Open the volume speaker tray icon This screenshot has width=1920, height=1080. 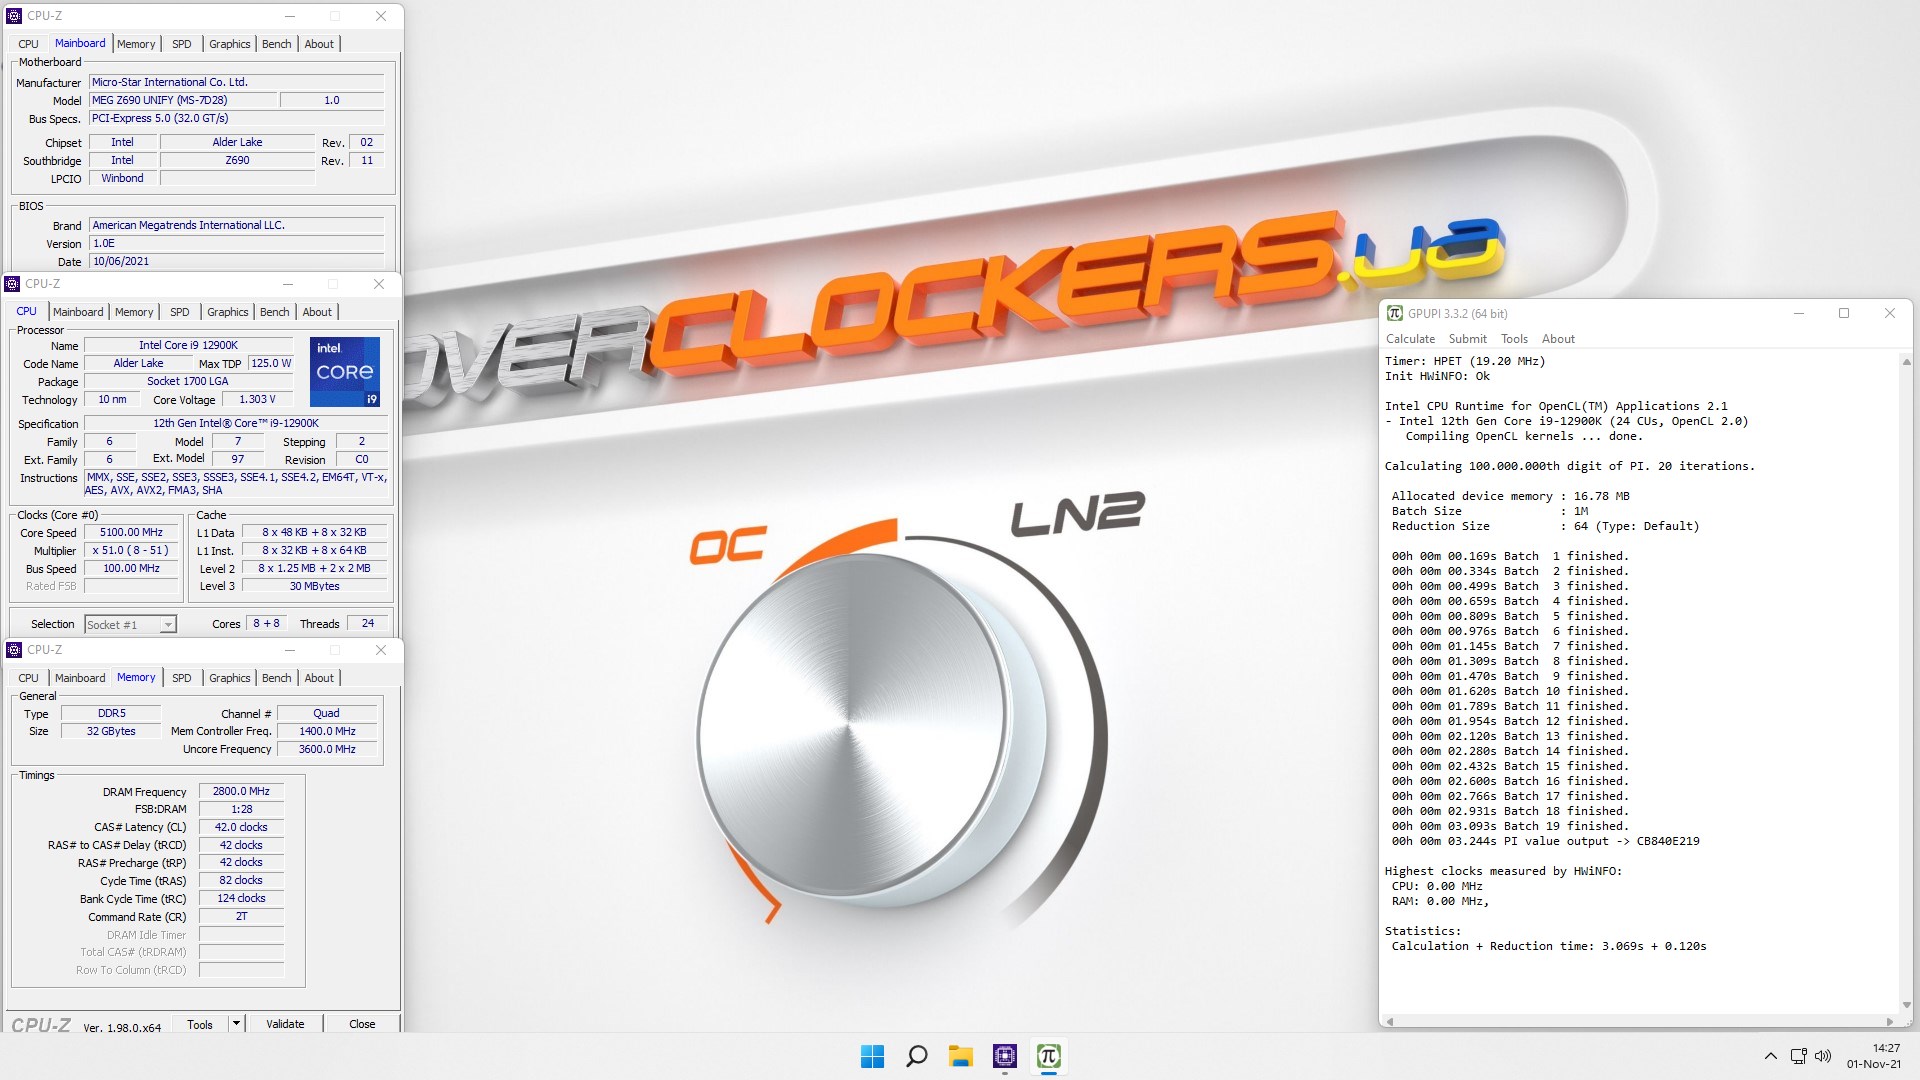(1823, 1056)
